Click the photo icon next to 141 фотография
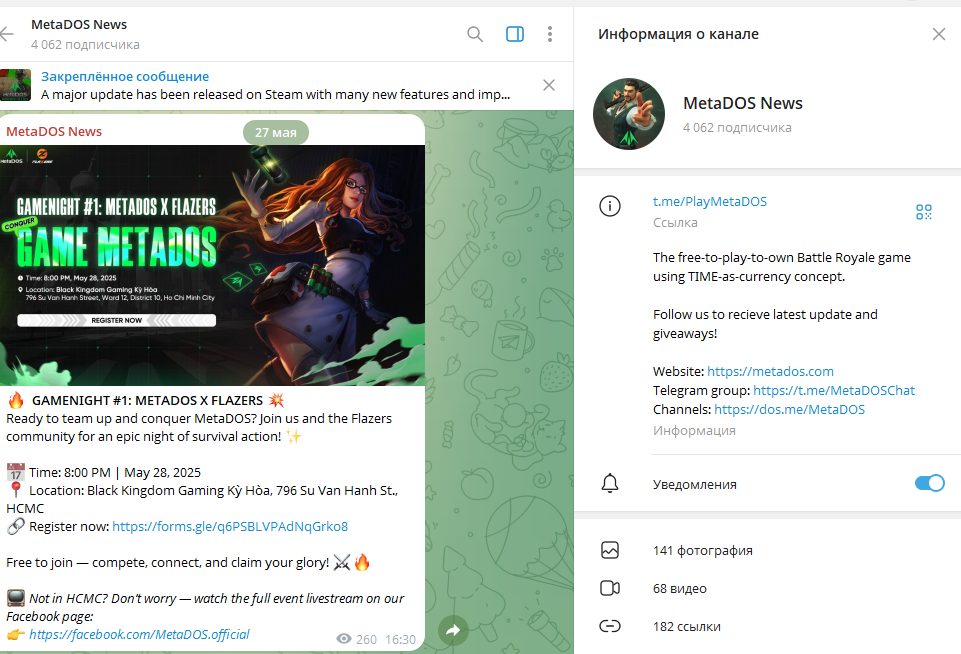Image resolution: width=961 pixels, height=654 pixels. pos(610,550)
